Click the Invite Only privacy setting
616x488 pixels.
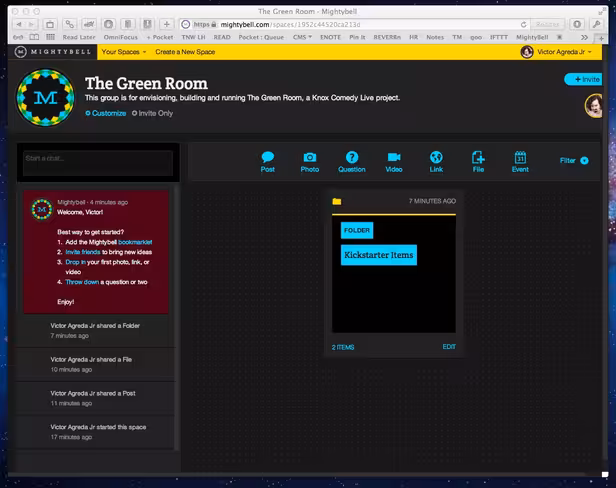152,113
